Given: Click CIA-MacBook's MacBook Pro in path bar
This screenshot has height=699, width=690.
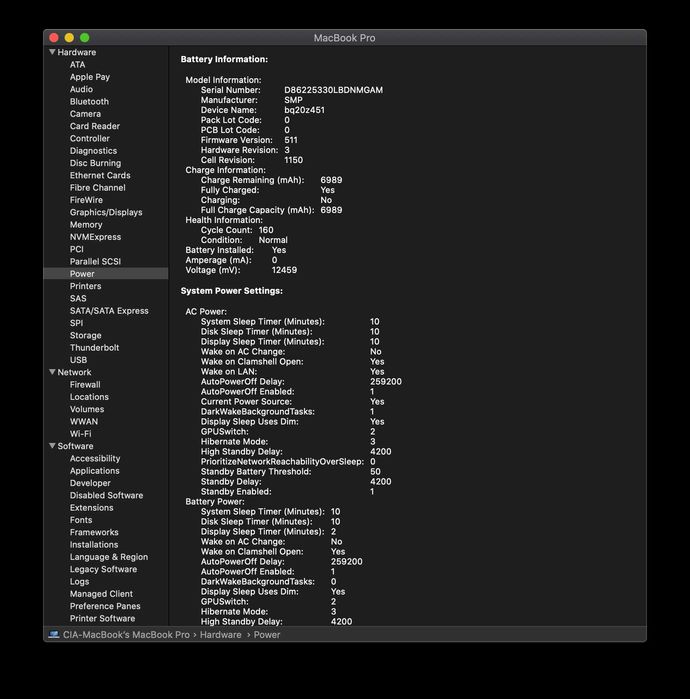Looking at the screenshot, I should (126, 635).
